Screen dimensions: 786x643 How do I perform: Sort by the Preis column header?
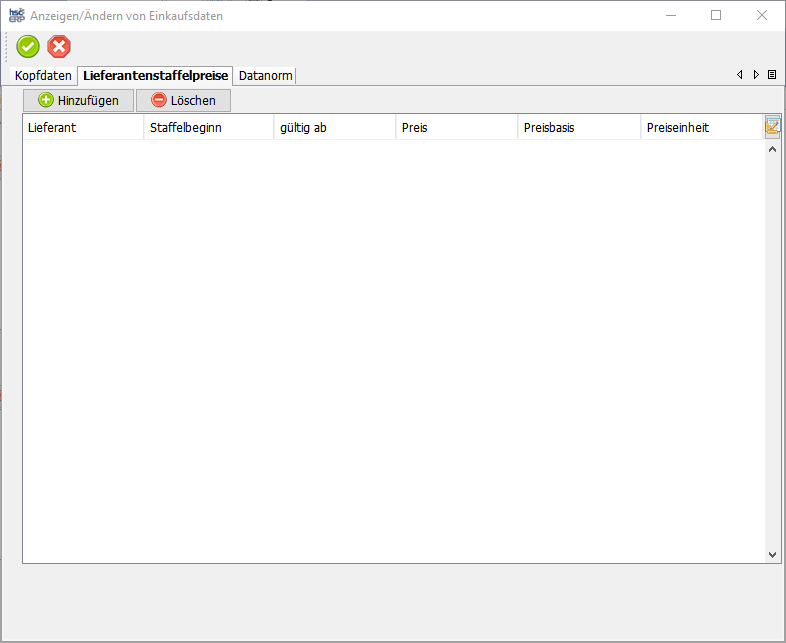[456, 128]
